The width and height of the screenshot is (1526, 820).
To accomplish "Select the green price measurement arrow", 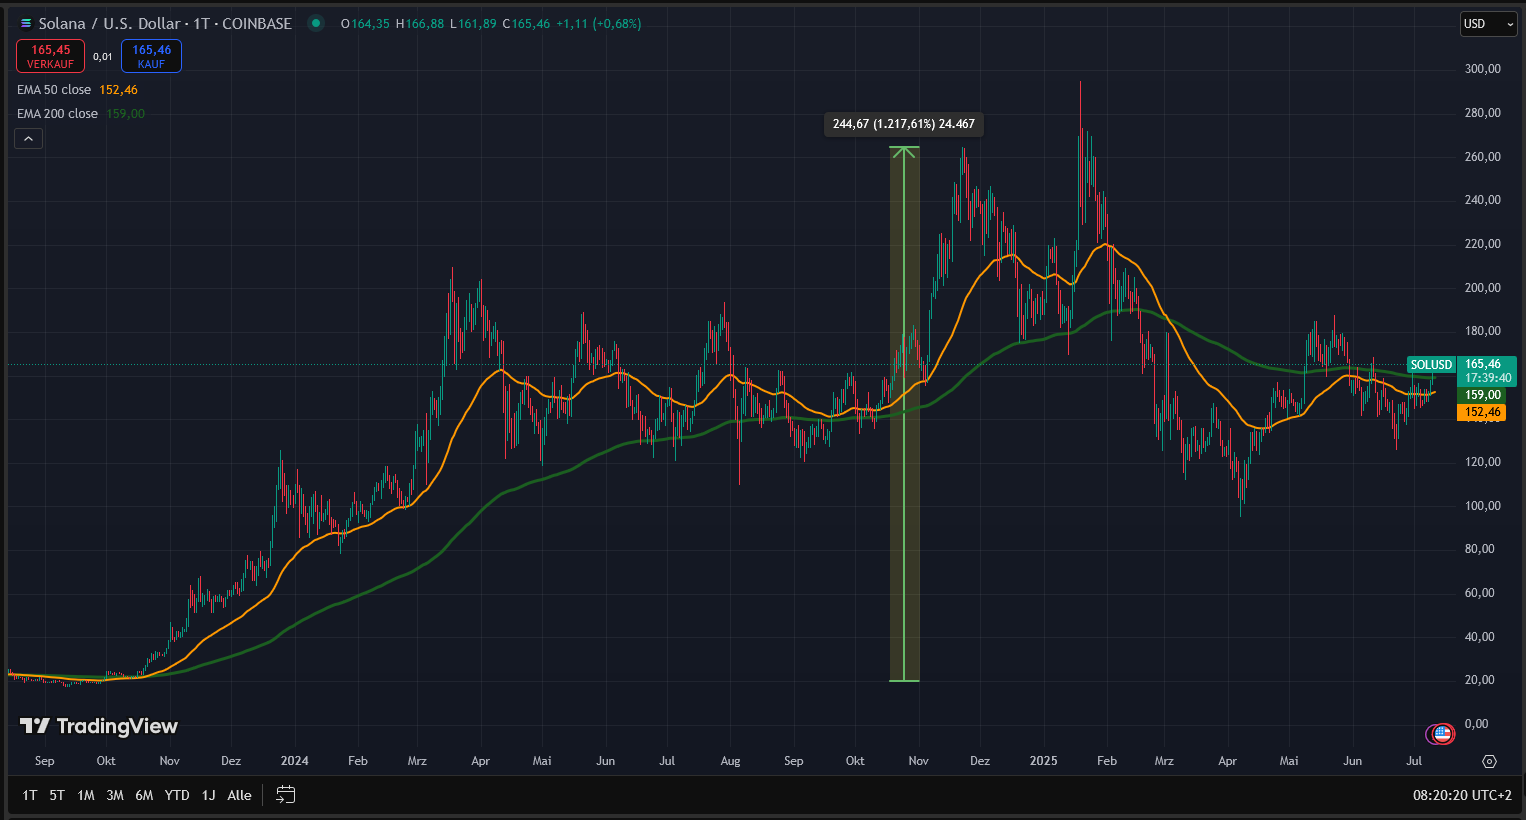I will click(904, 414).
